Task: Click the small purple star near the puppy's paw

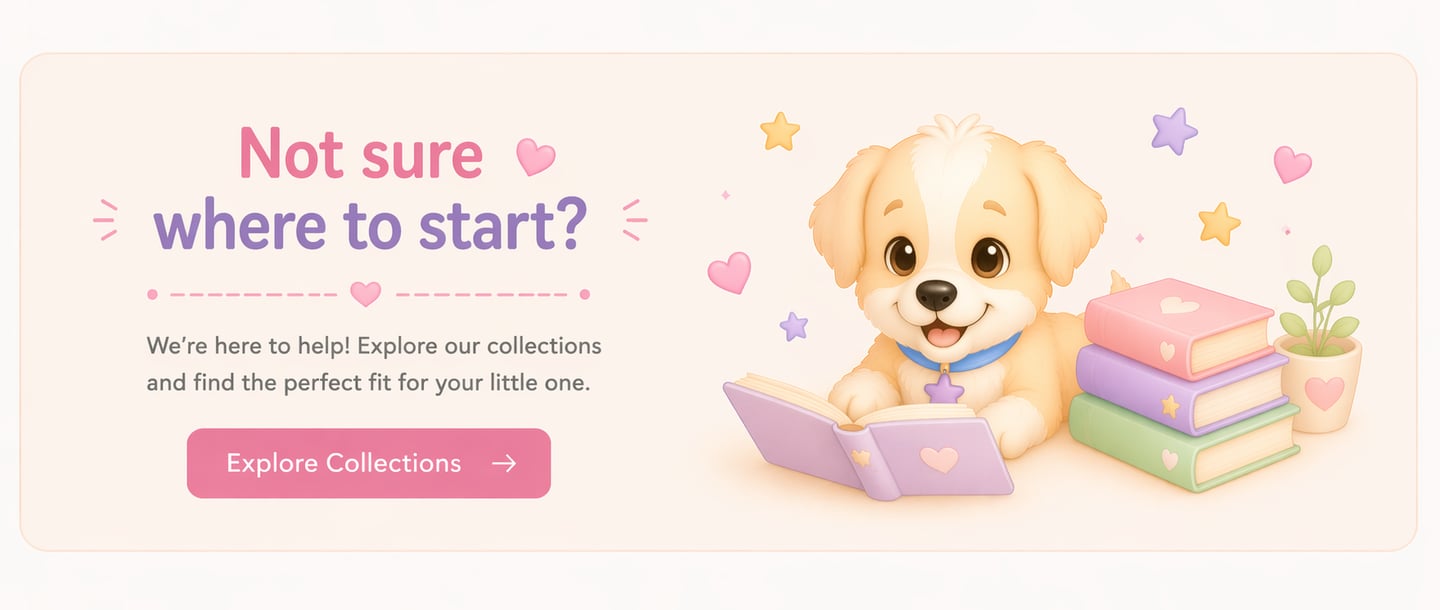Action: click(793, 326)
